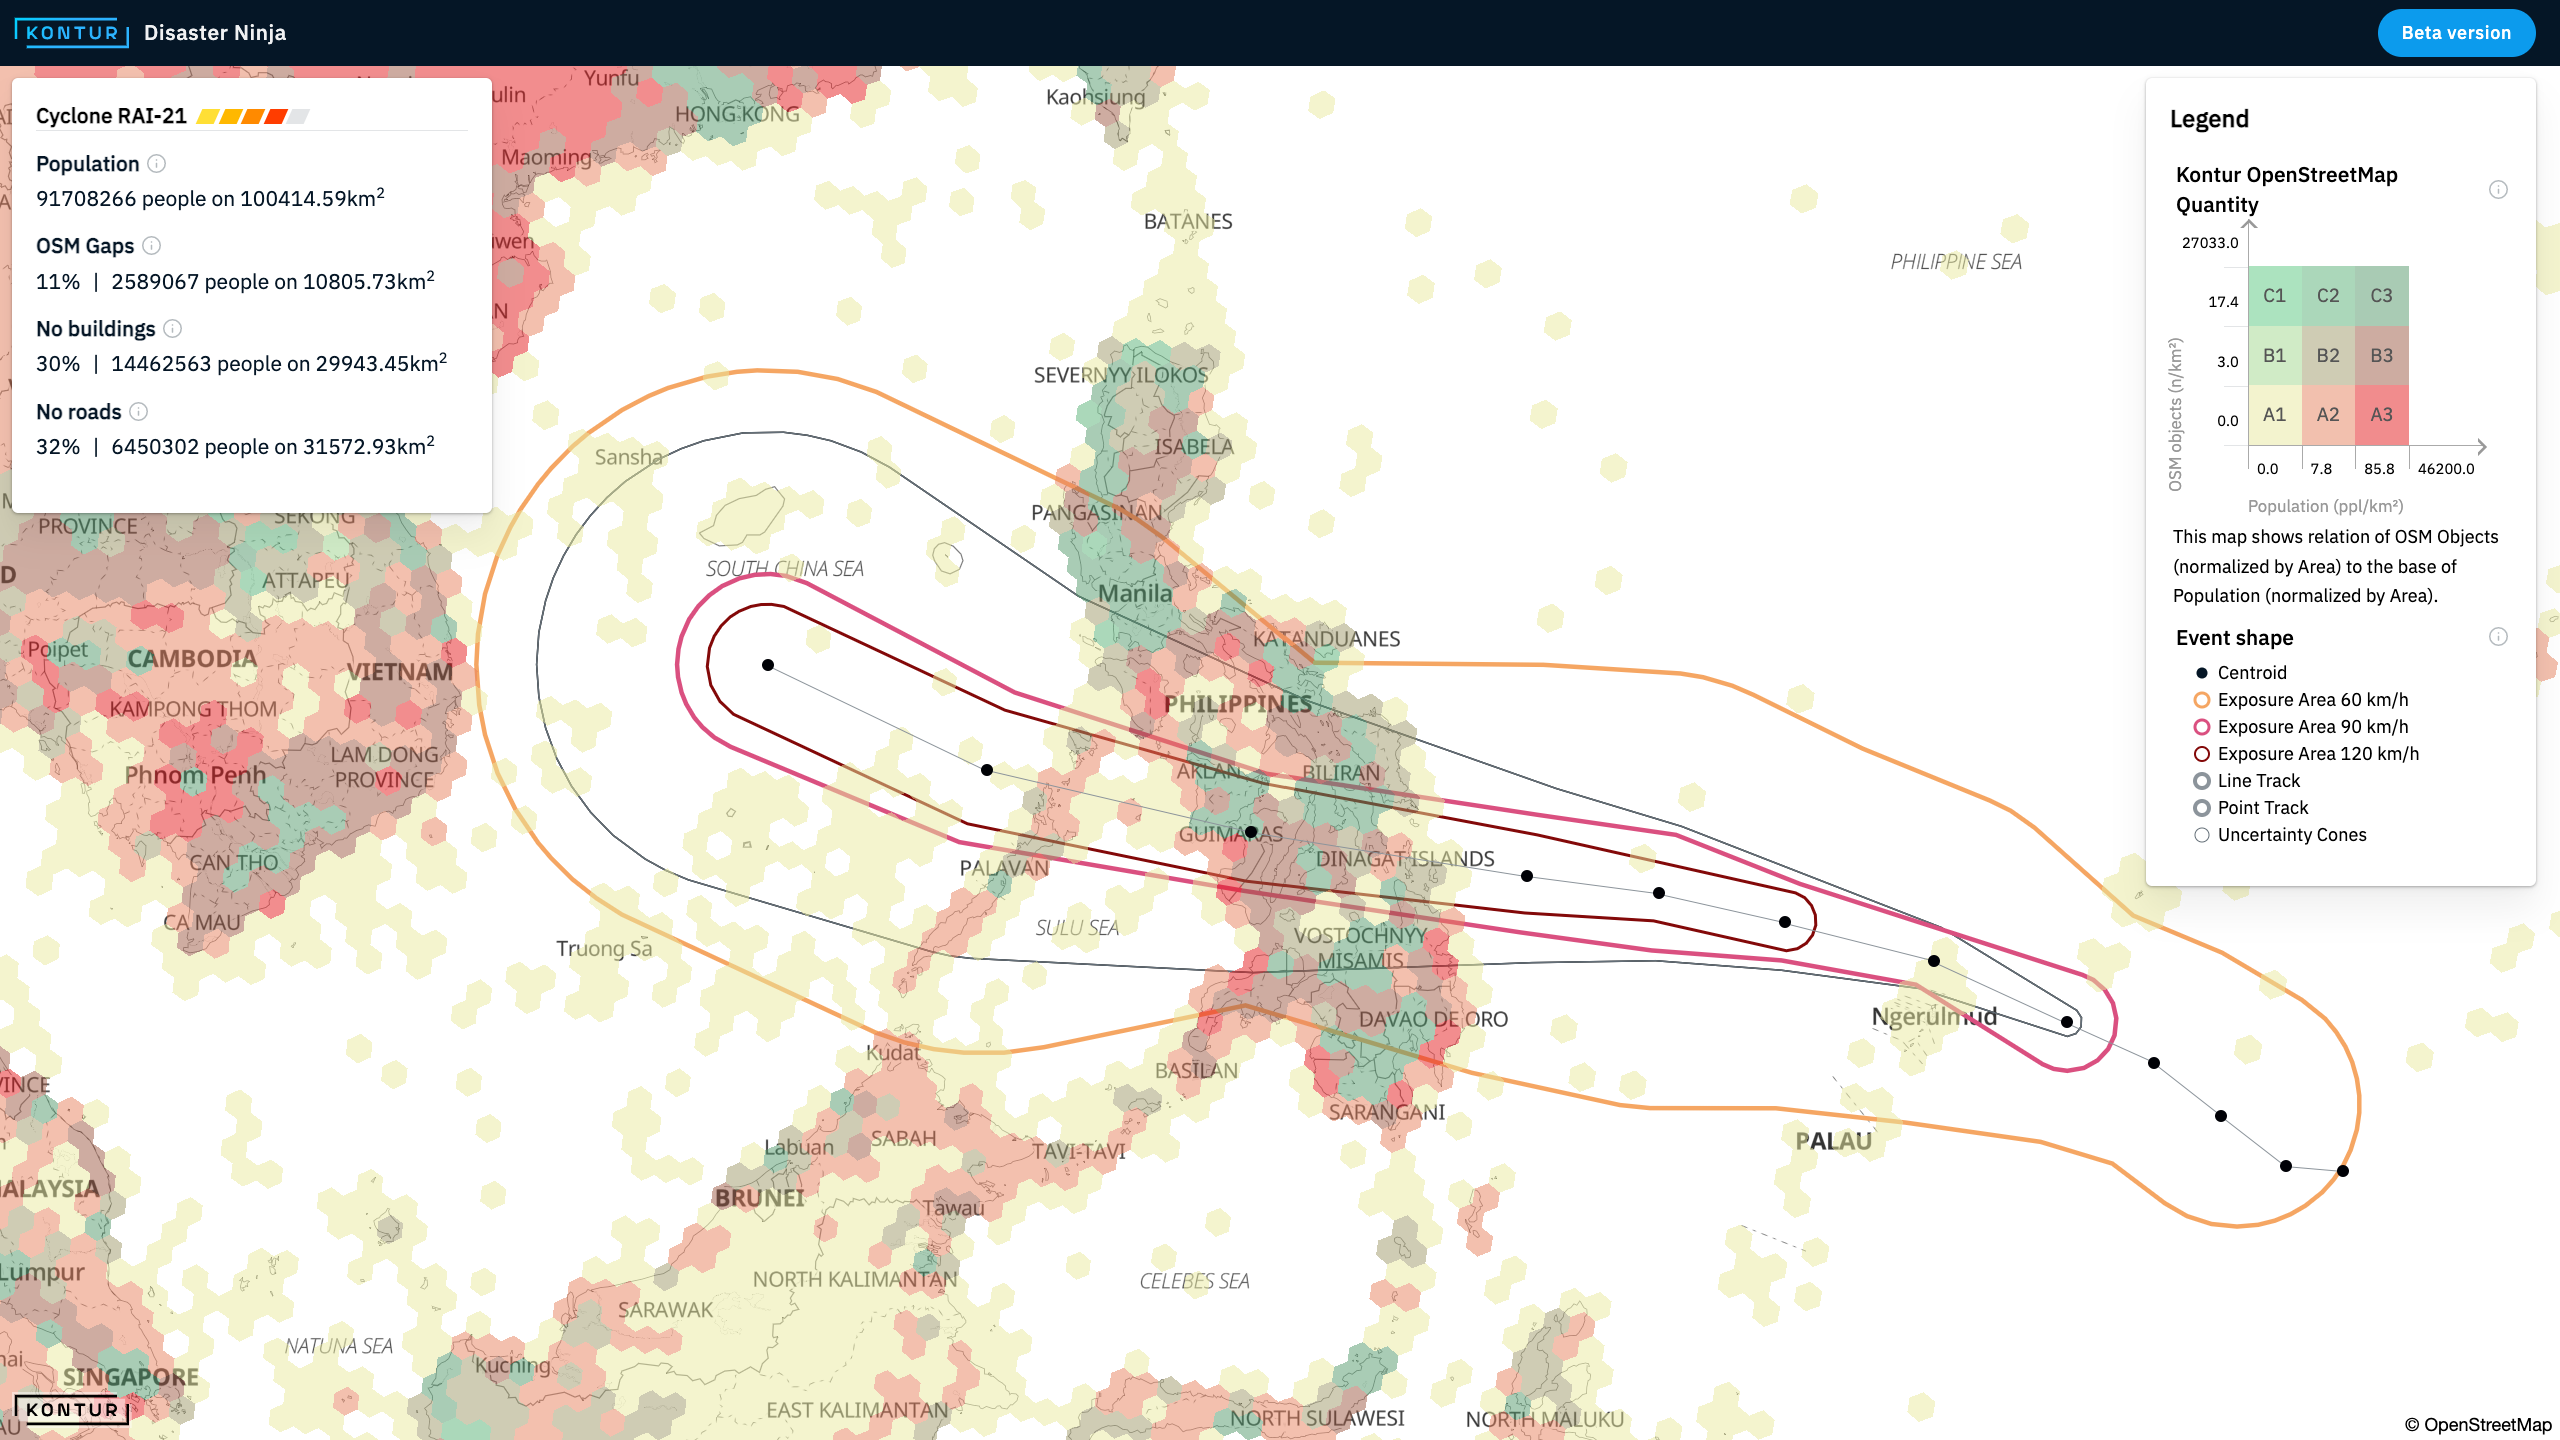Click the C1 legend cell
Image resolution: width=2560 pixels, height=1440 pixels.
coord(2275,296)
